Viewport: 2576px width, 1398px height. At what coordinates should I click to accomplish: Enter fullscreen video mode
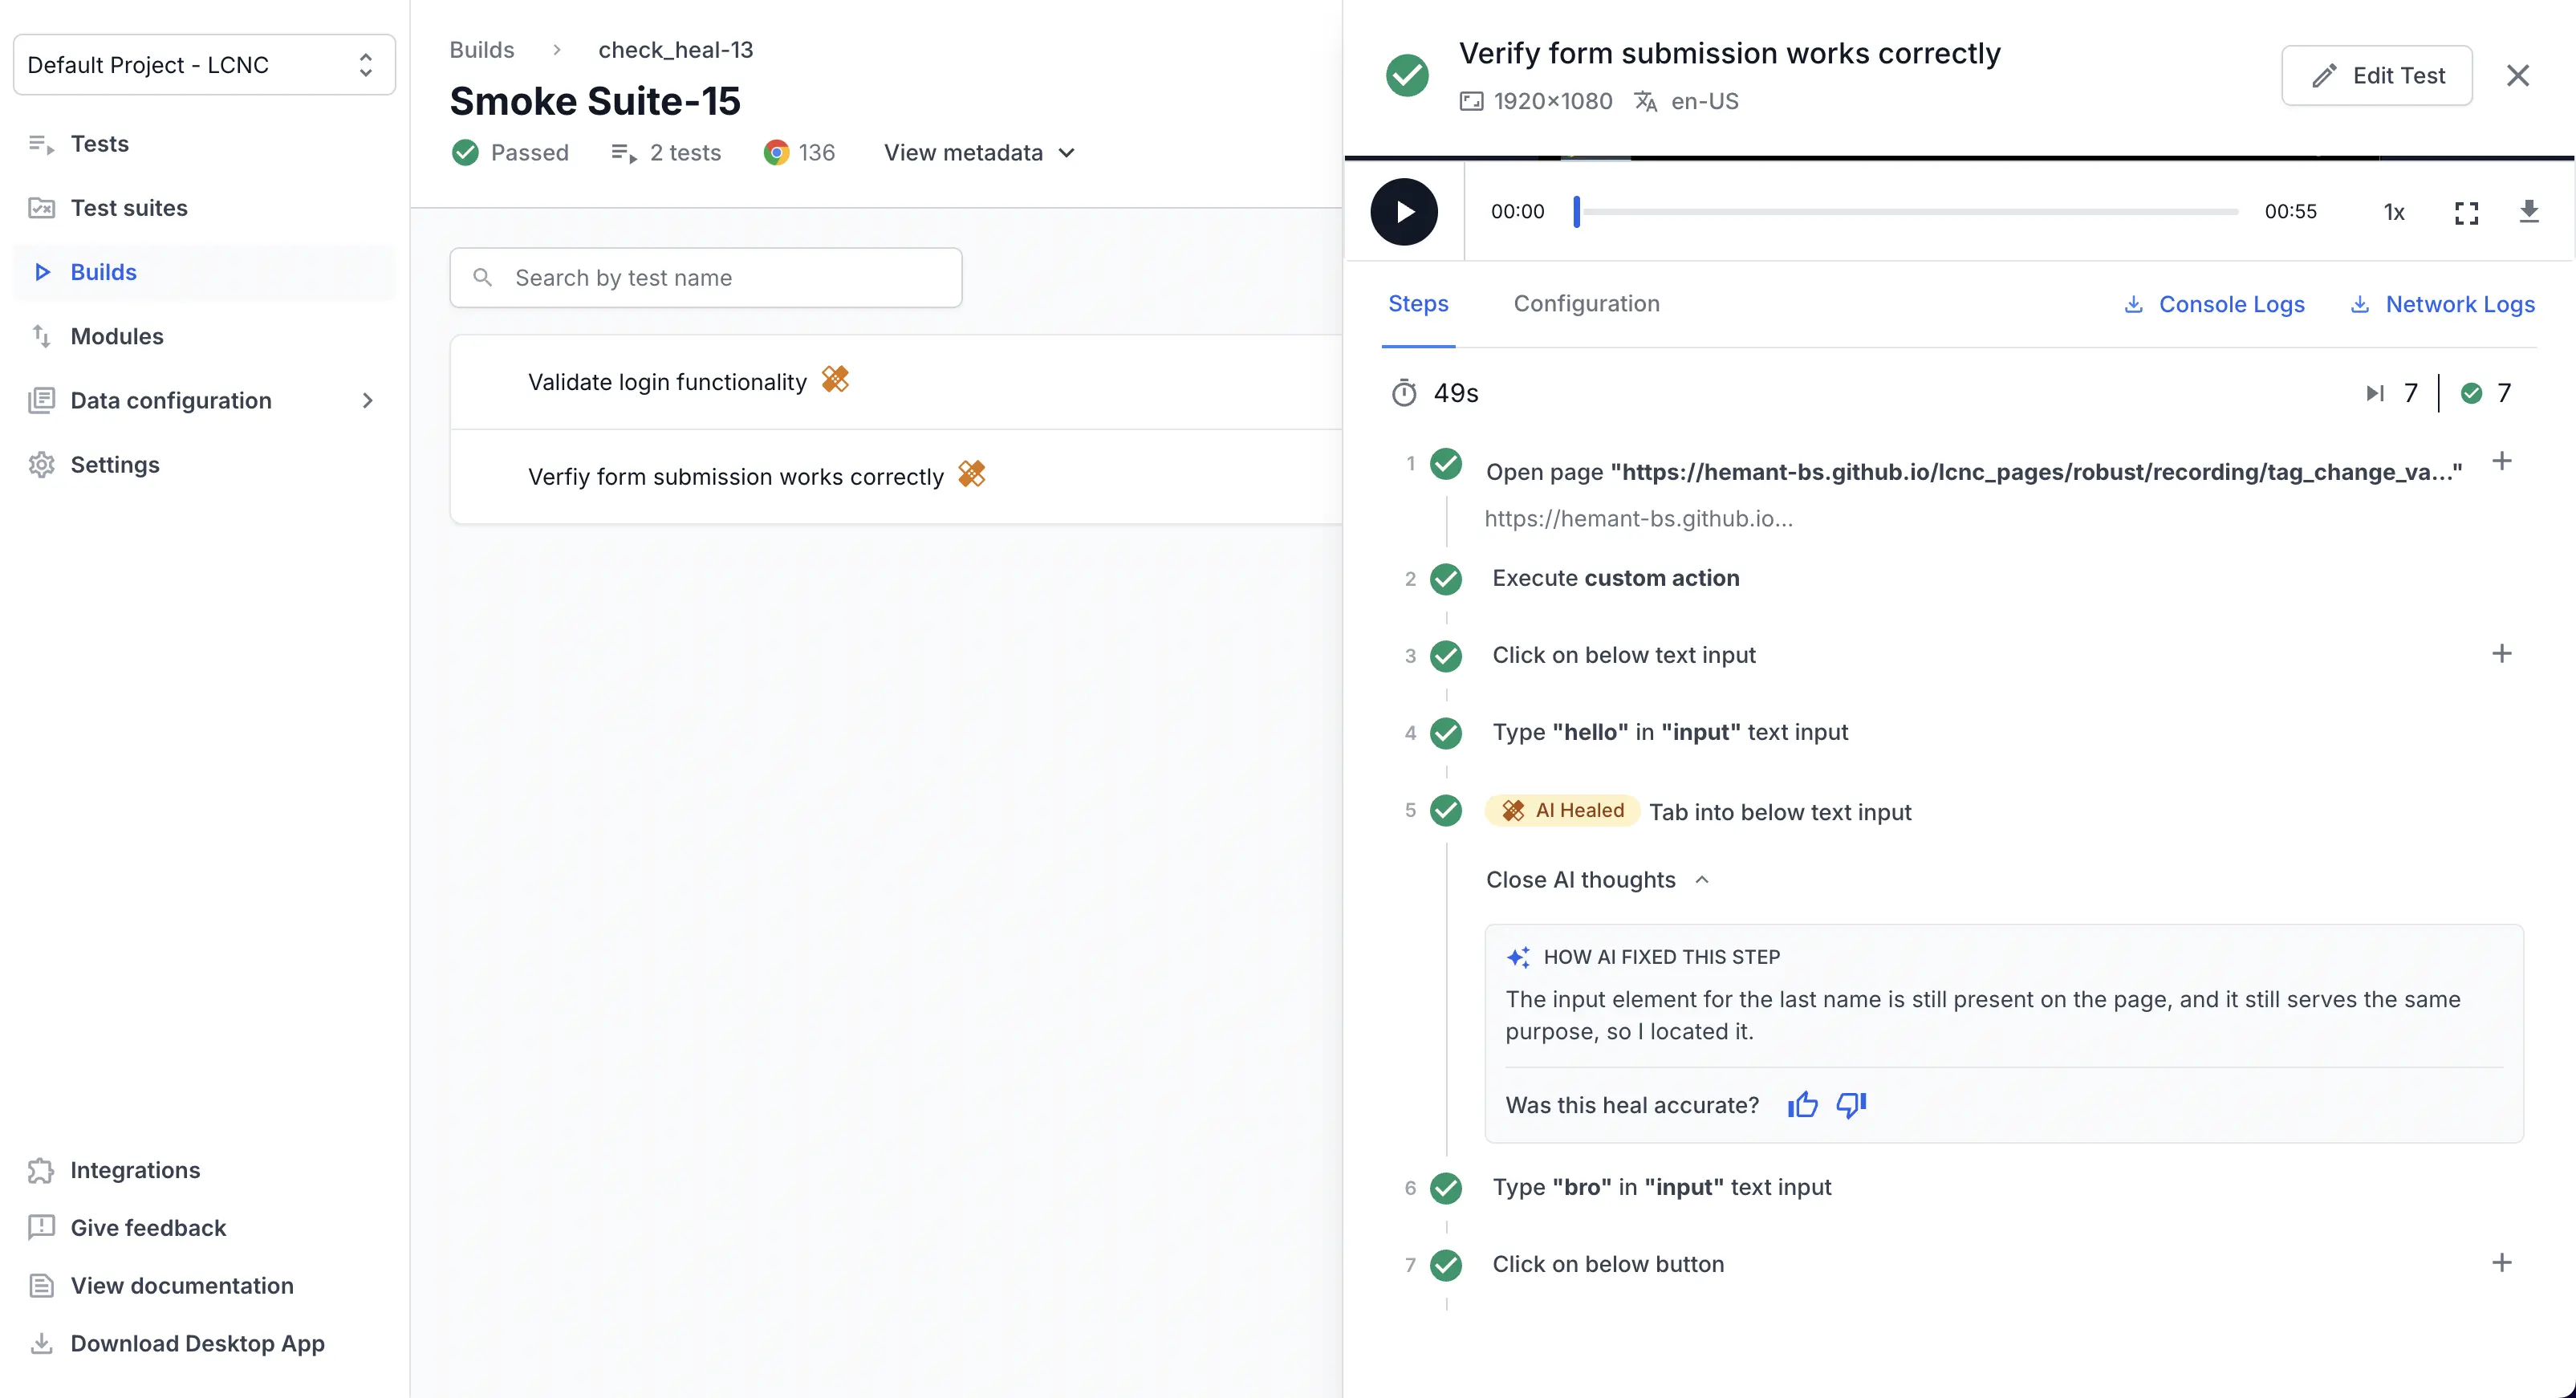pos(2466,212)
